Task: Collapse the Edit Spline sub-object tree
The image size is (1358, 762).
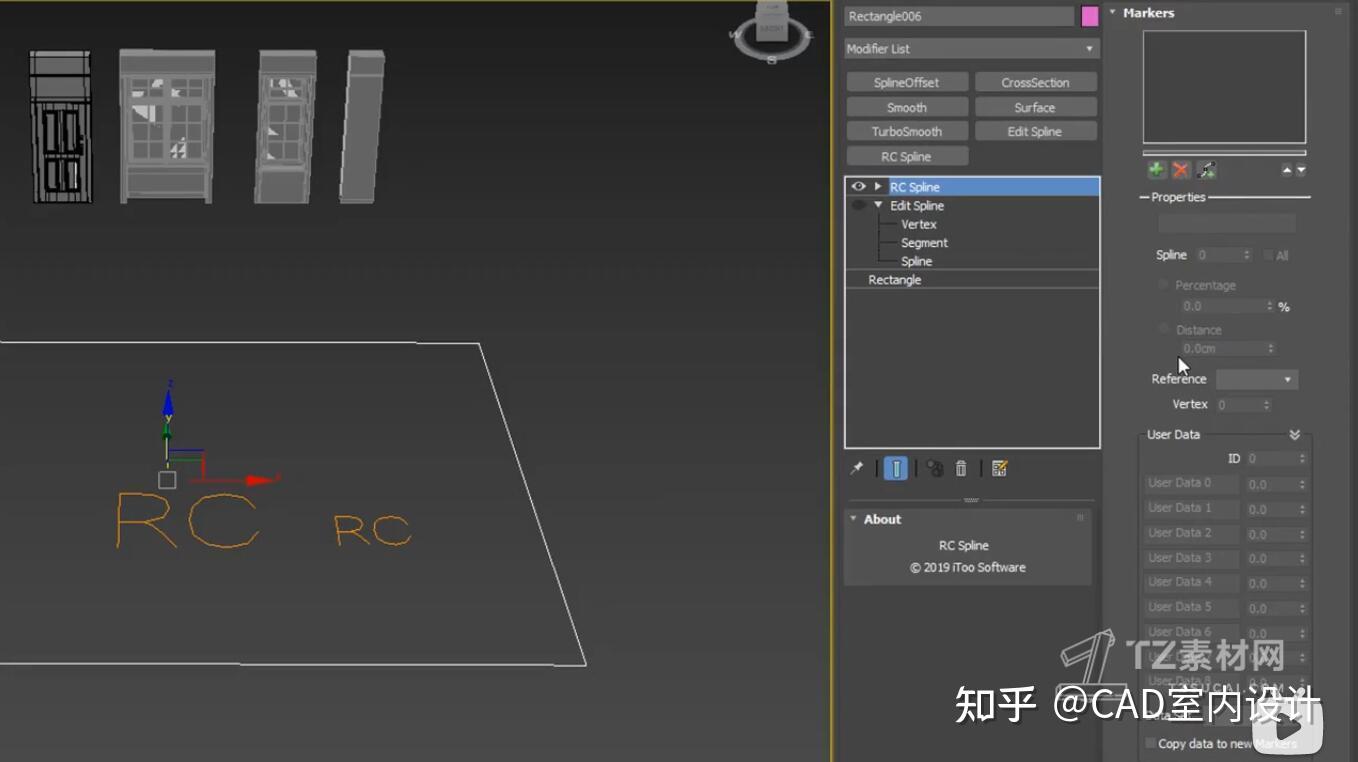Action: pyautogui.click(x=878, y=205)
